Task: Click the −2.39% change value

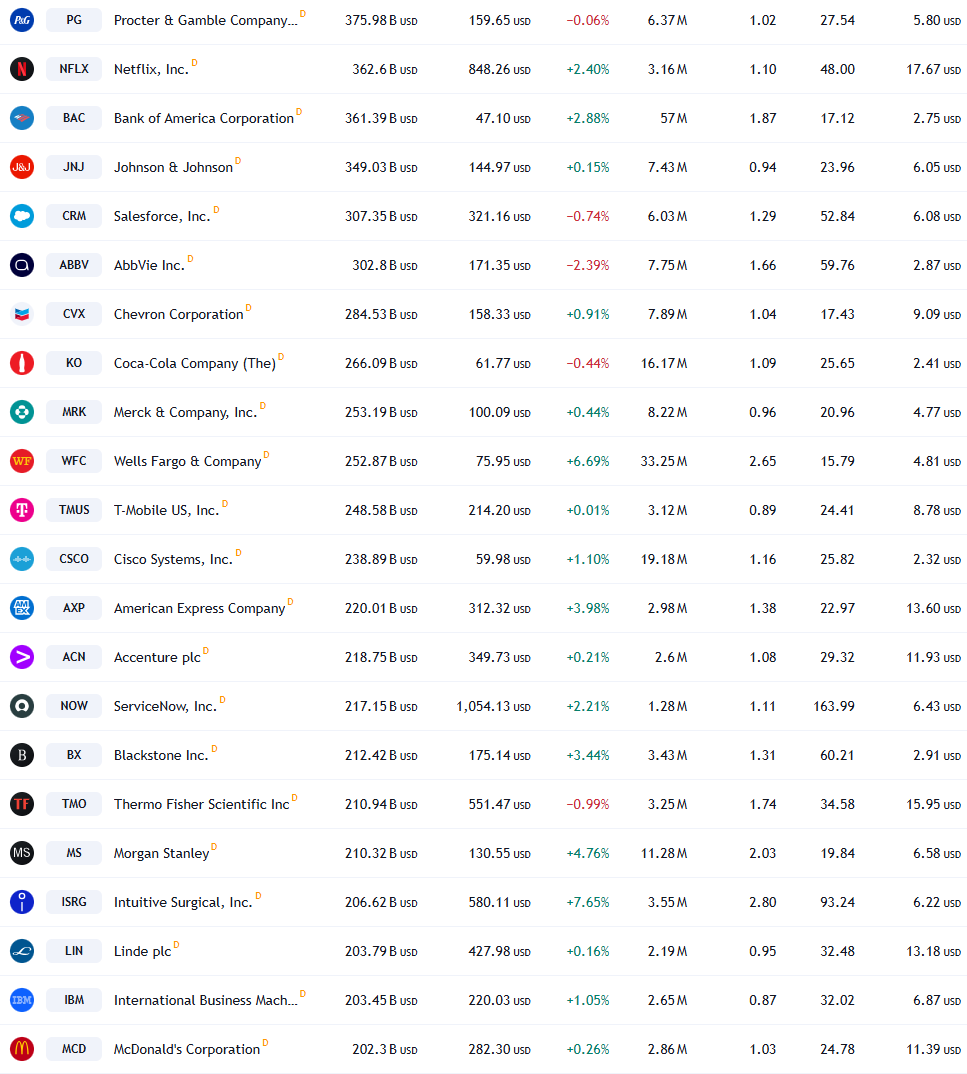Action: 588,265
